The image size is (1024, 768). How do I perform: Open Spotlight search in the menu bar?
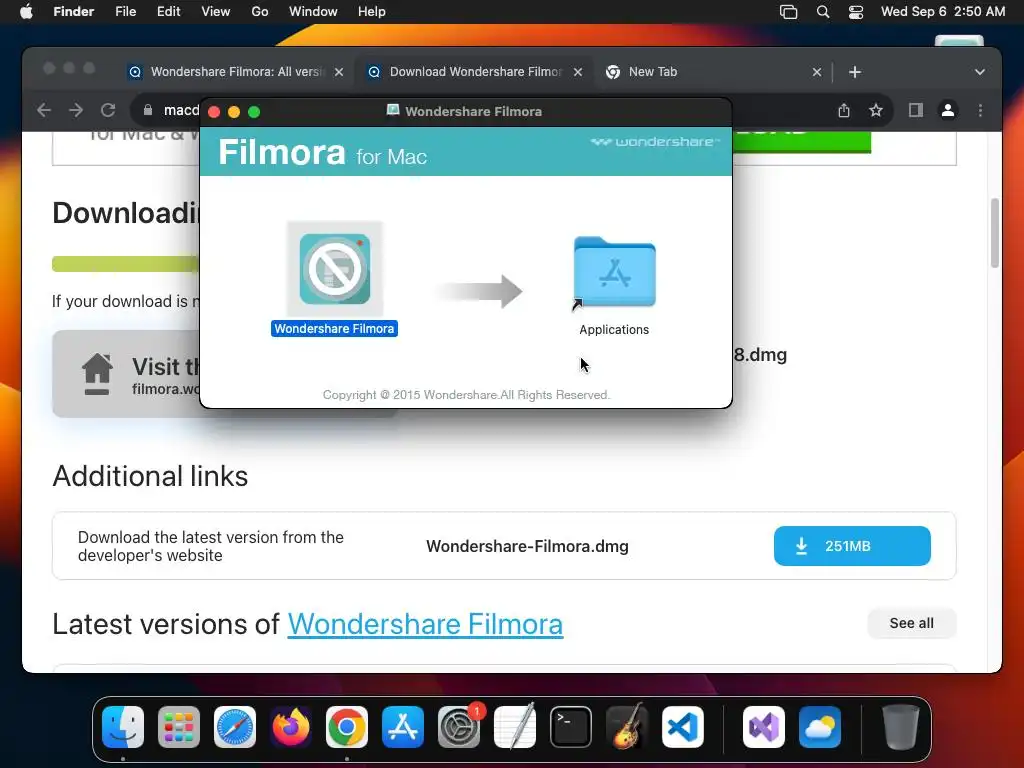(823, 12)
